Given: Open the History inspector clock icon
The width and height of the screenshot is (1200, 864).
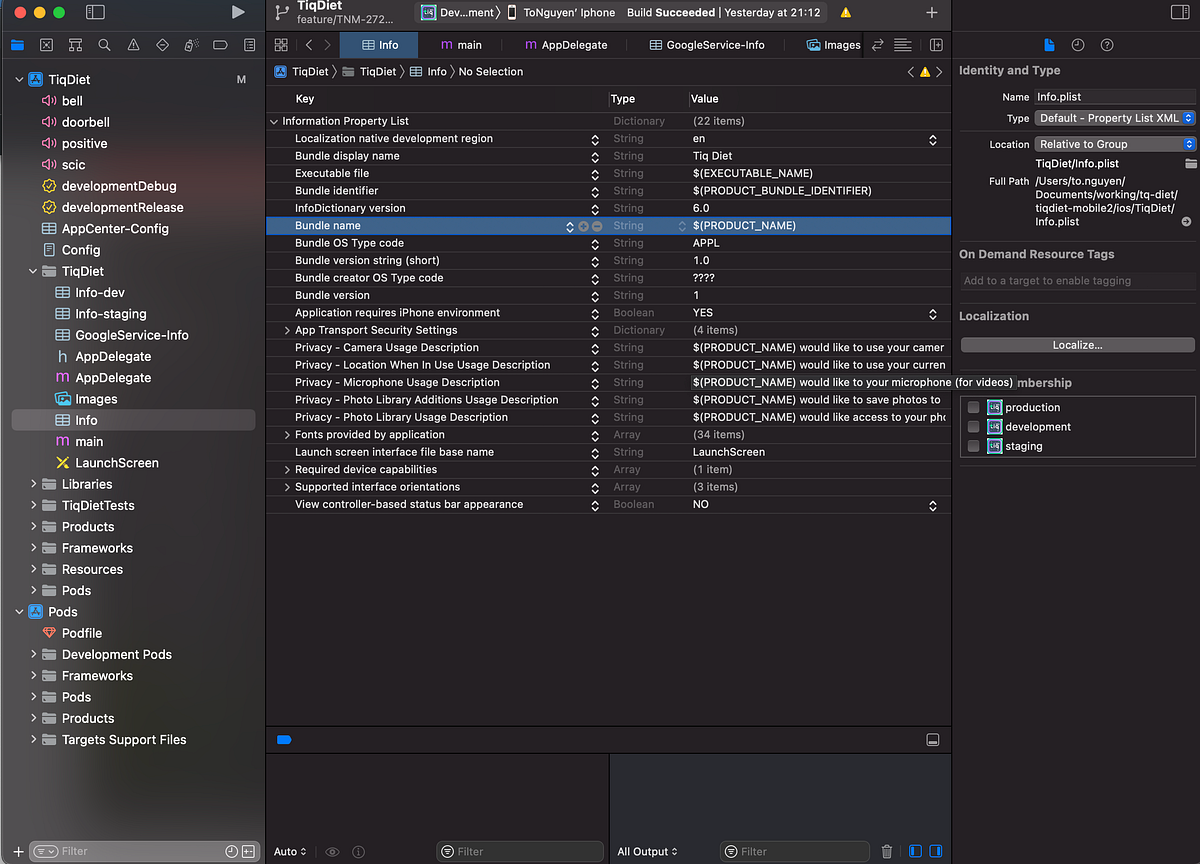Looking at the screenshot, I should [1077, 45].
